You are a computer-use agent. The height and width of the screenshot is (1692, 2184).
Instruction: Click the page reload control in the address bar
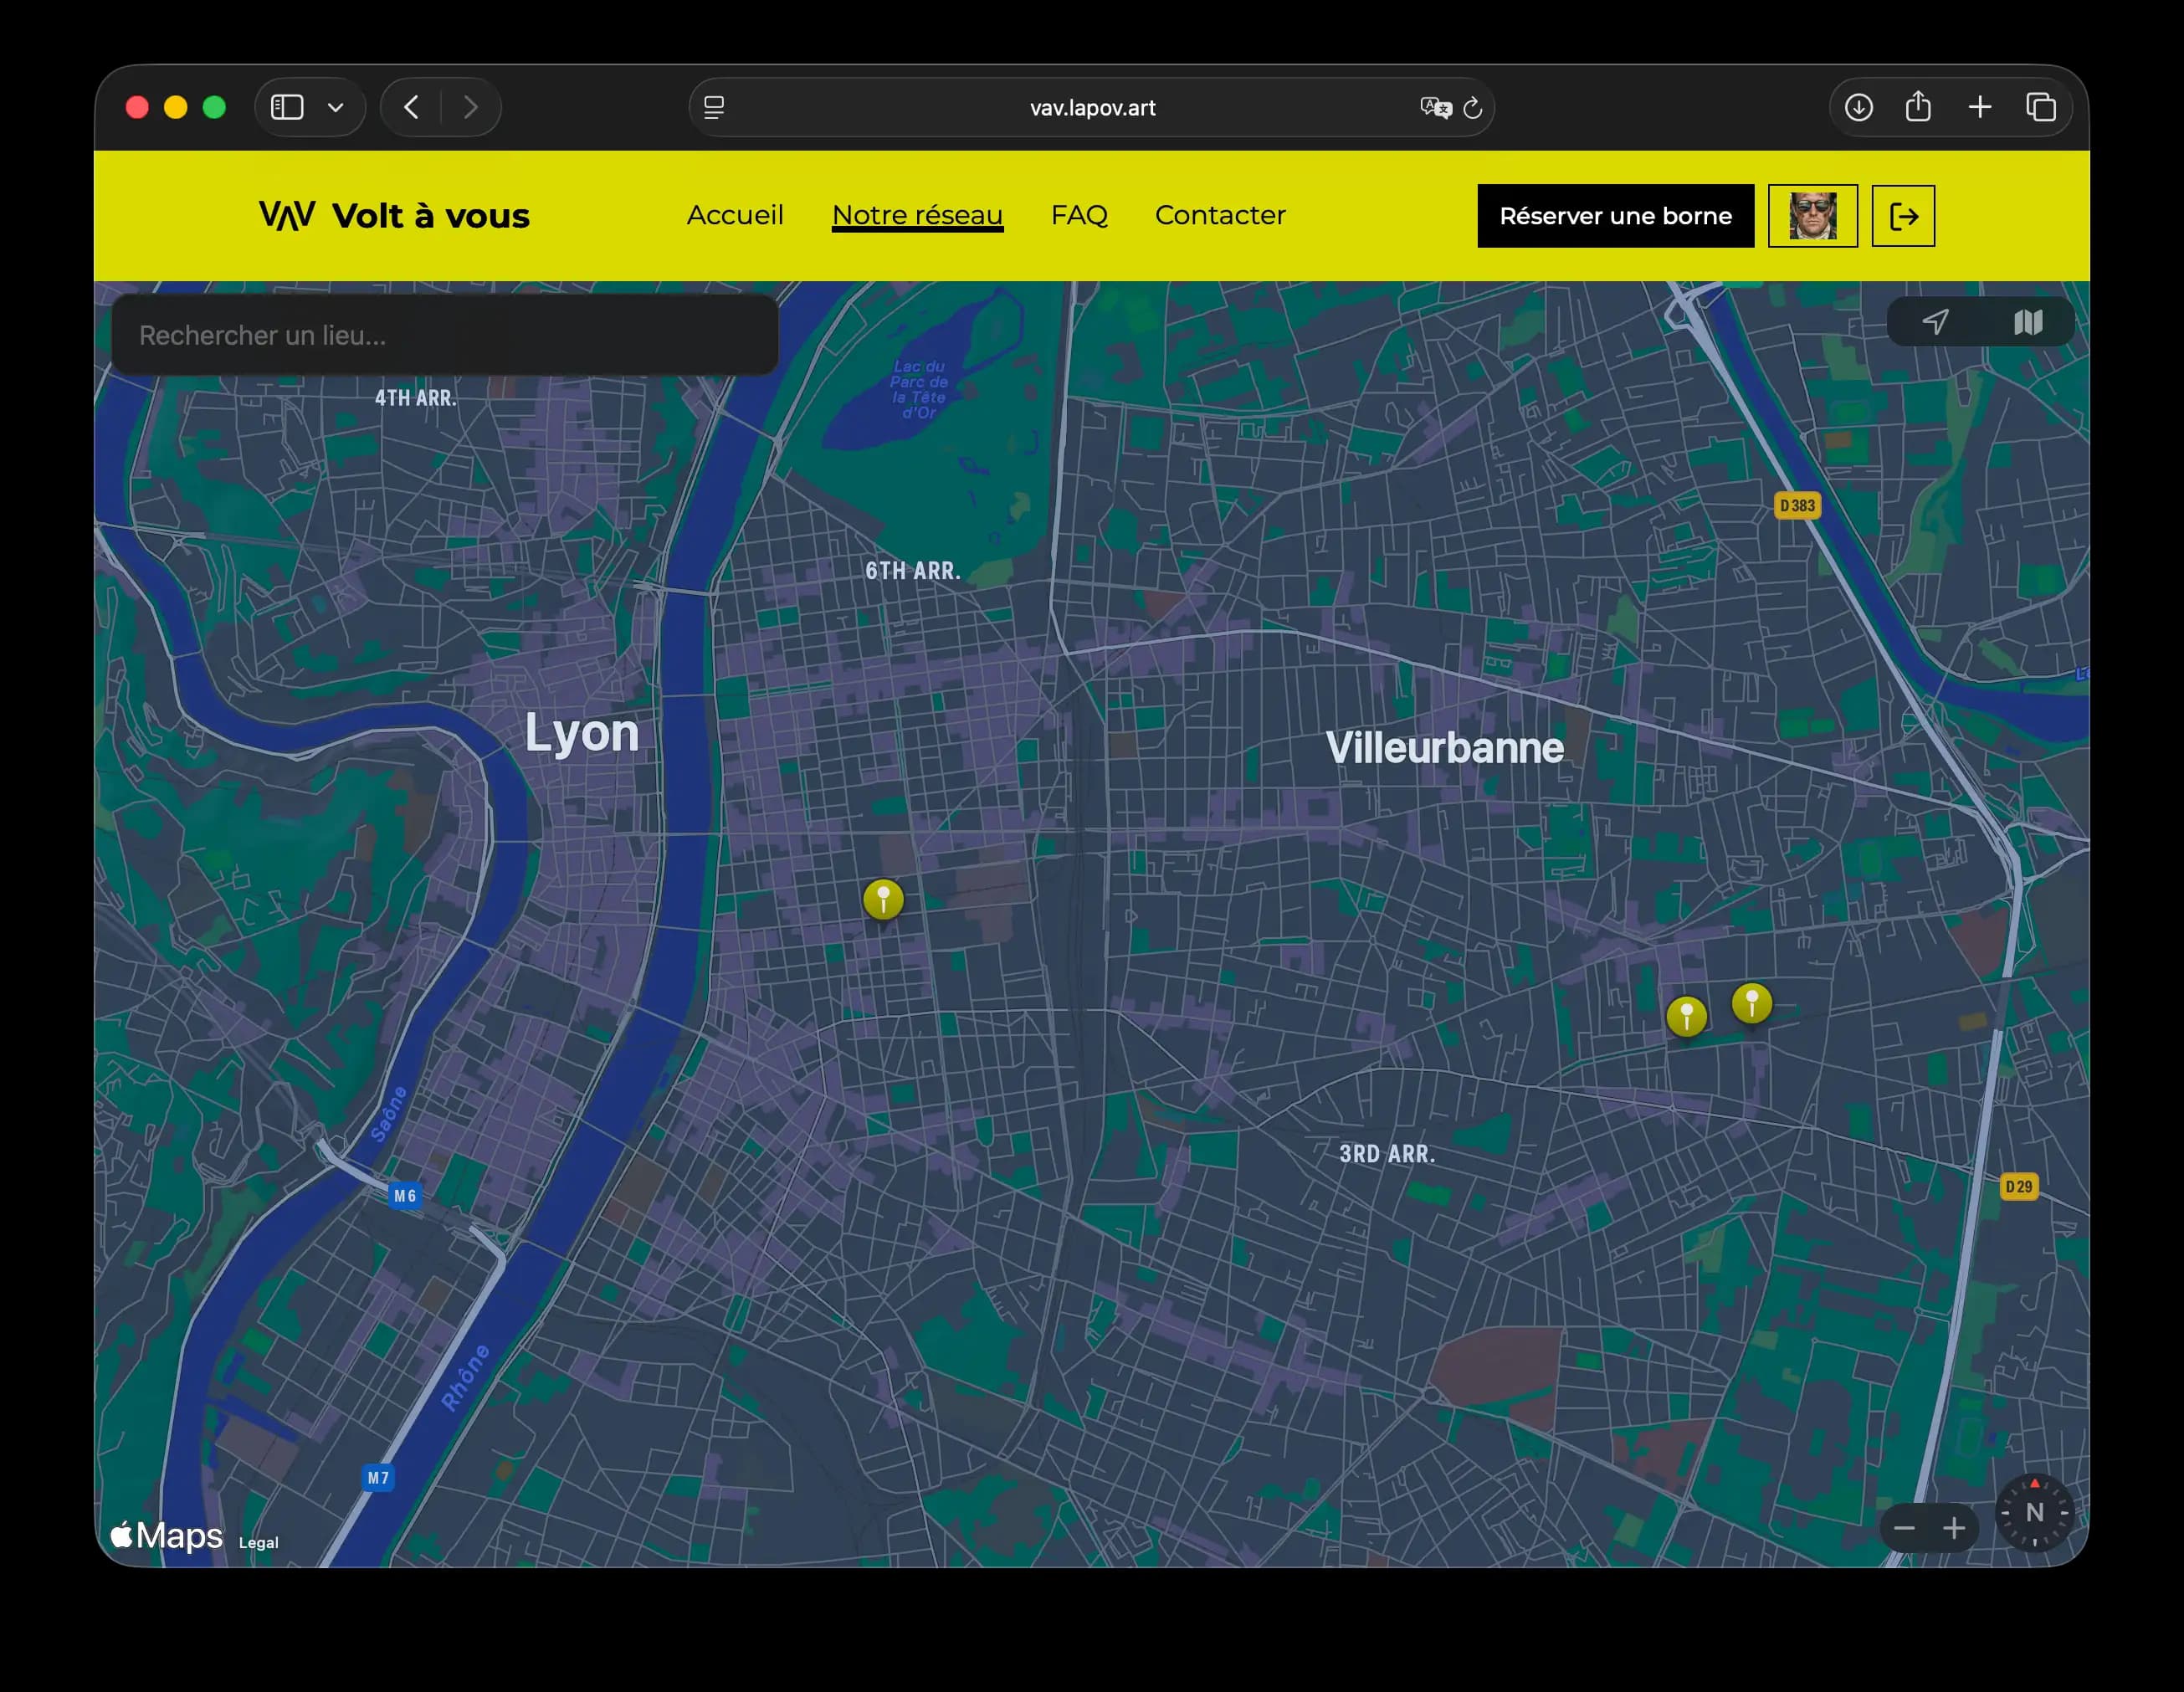tap(1471, 108)
